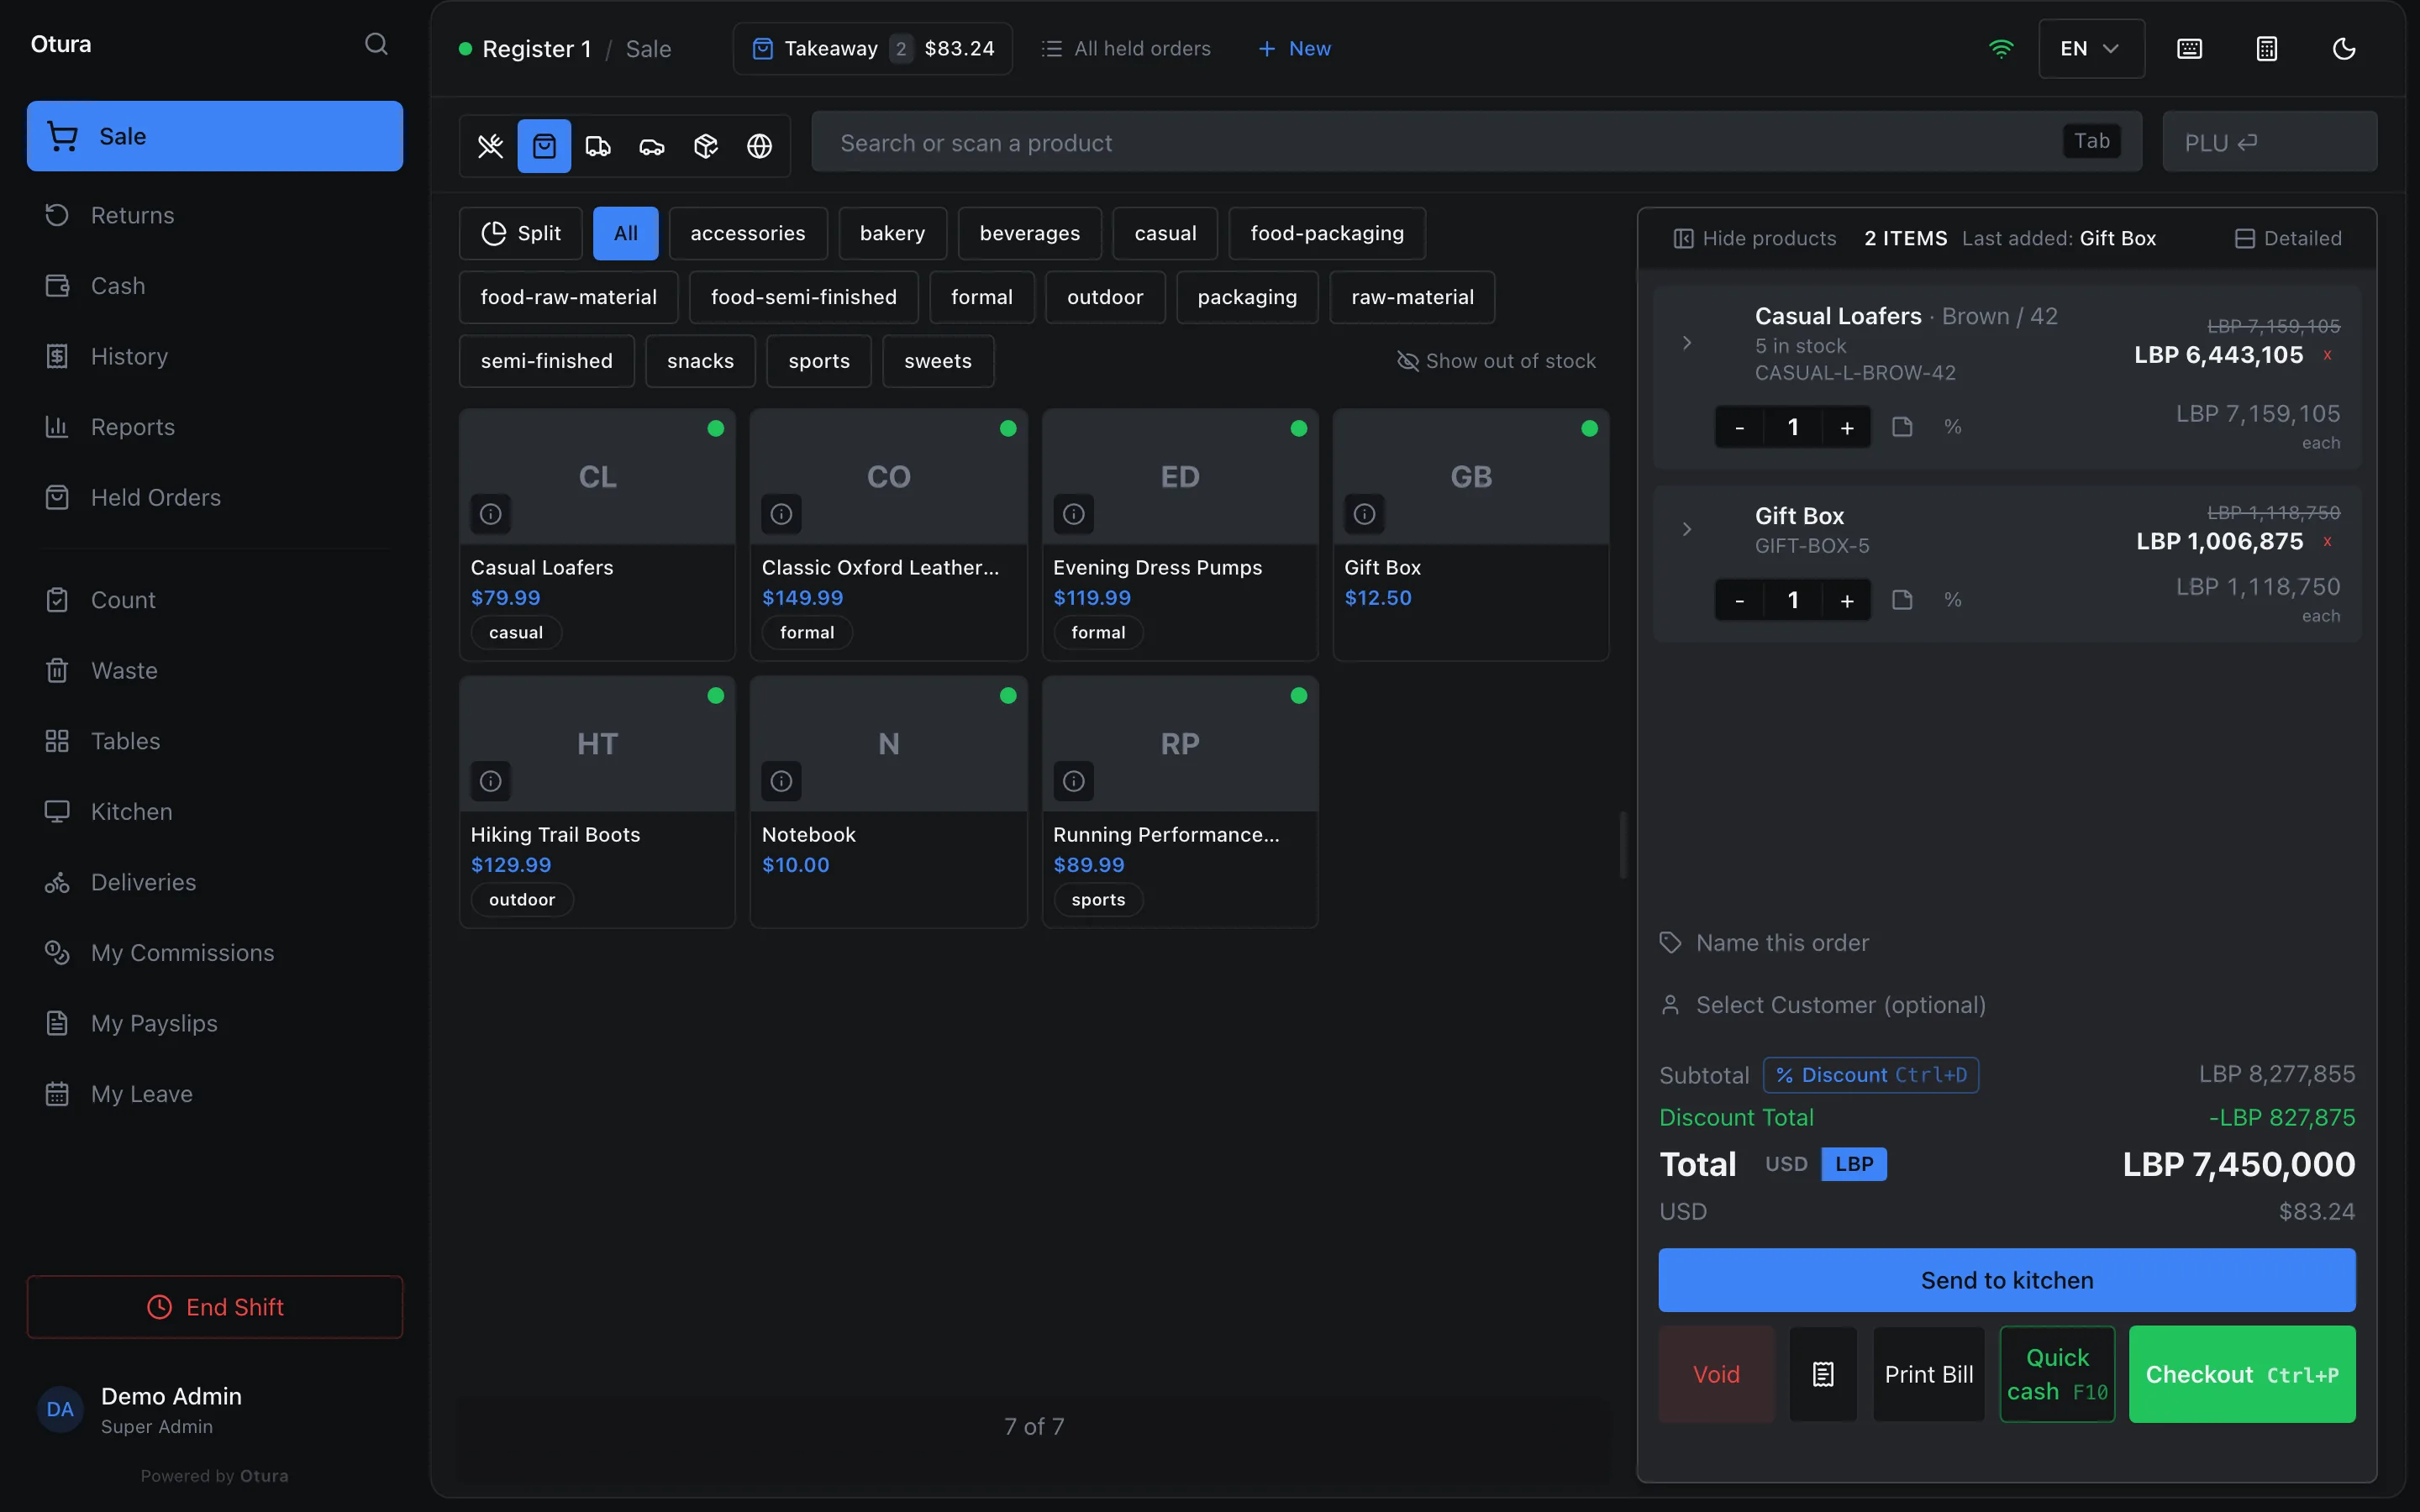Screen dimensions: 2420x1512
Task: Click Send to kitchen
Action: 2007,1280
